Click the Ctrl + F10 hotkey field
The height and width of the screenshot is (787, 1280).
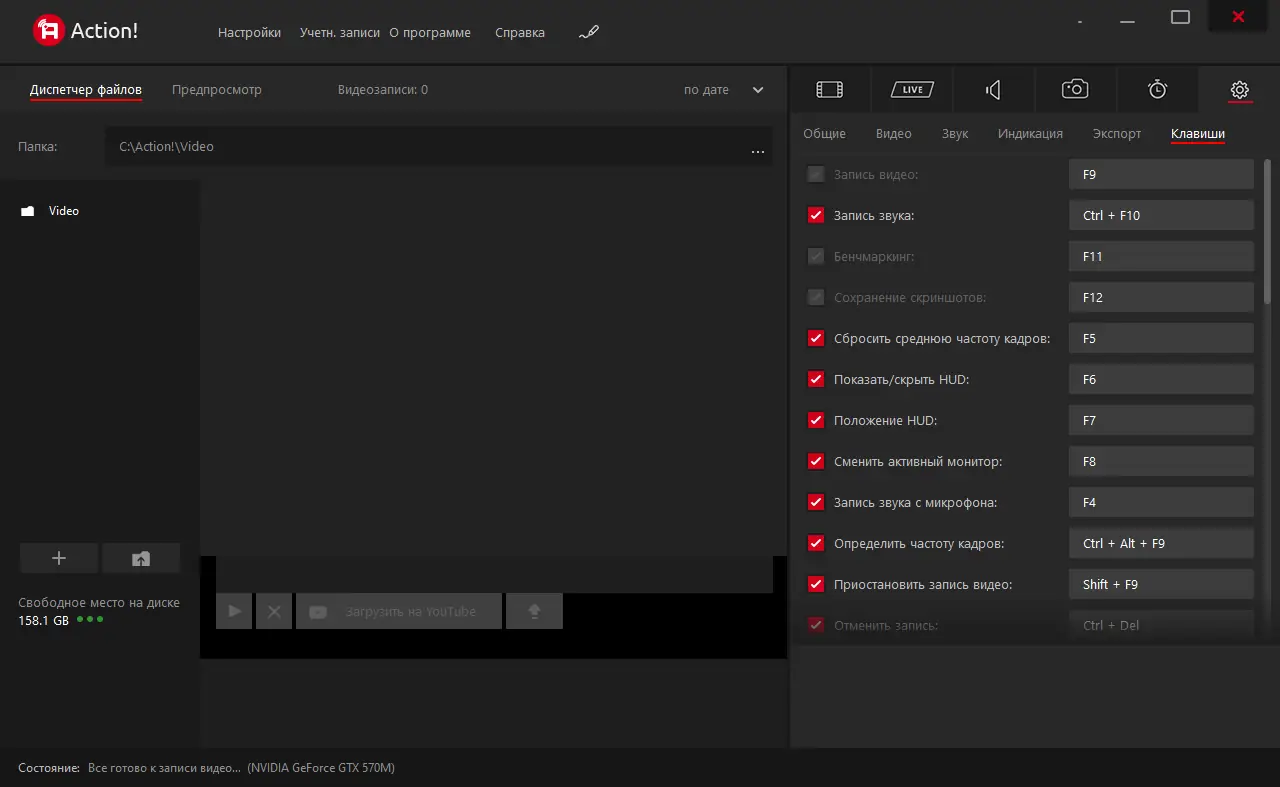[1161, 215]
